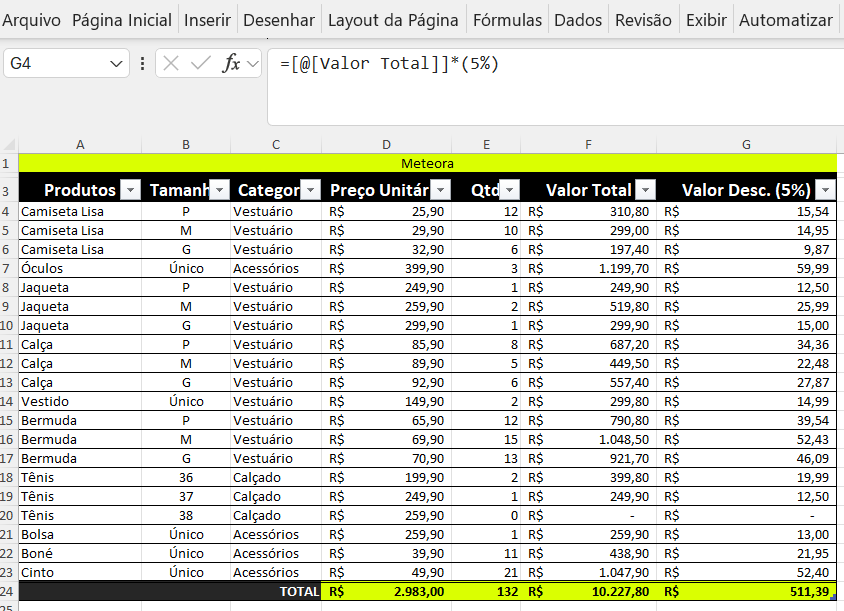Select the Calçado cell in row 19
The image size is (844, 611).
276,496
